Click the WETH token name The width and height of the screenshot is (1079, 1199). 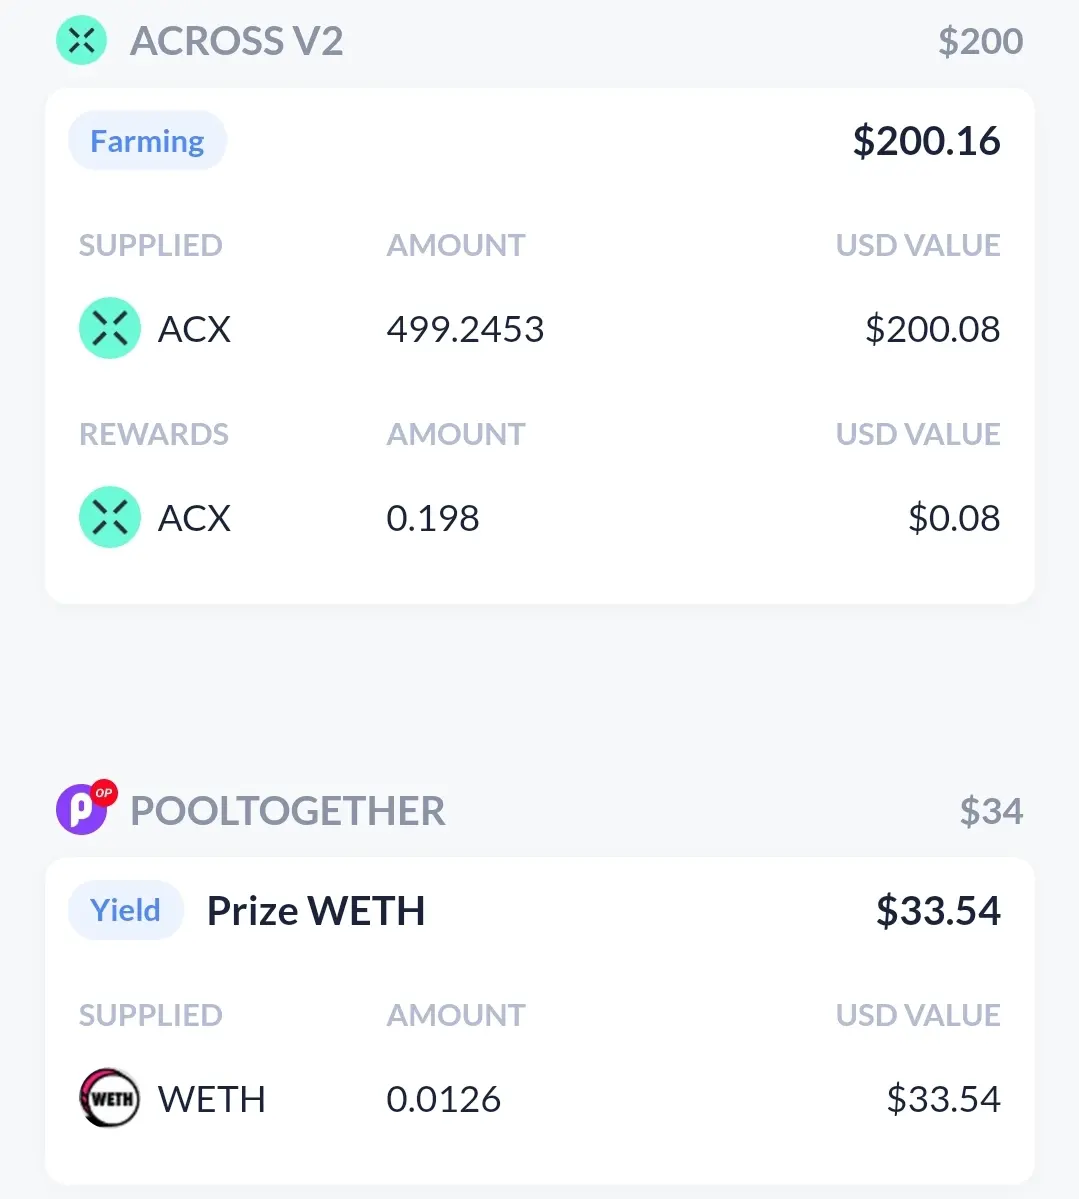[212, 1099]
